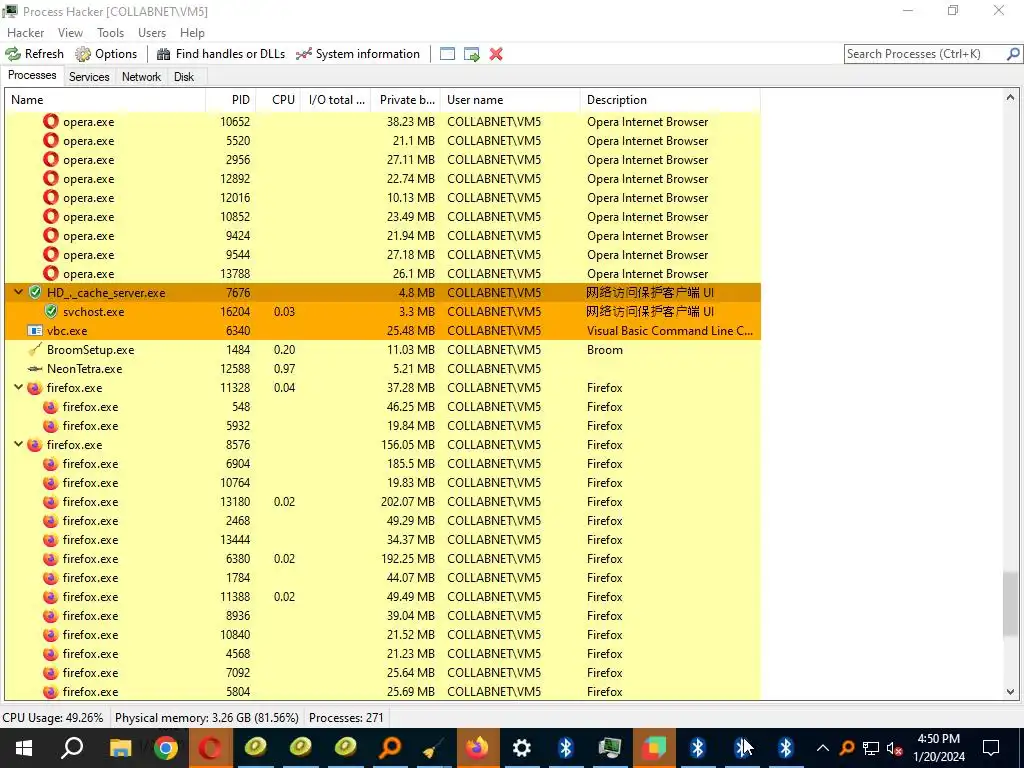Click the Refresh toolbar button
The height and width of the screenshot is (768, 1024).
[x=35, y=54]
